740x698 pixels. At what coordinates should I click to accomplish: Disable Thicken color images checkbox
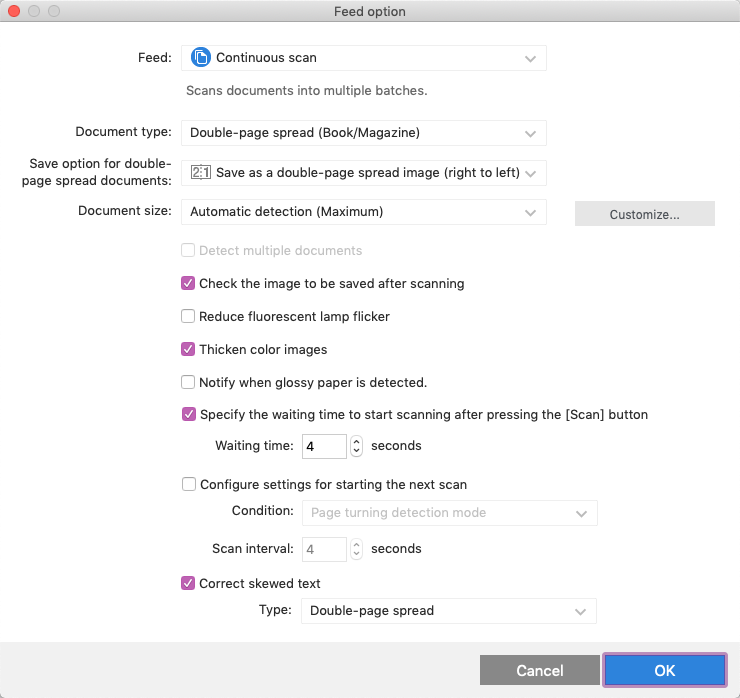click(188, 349)
